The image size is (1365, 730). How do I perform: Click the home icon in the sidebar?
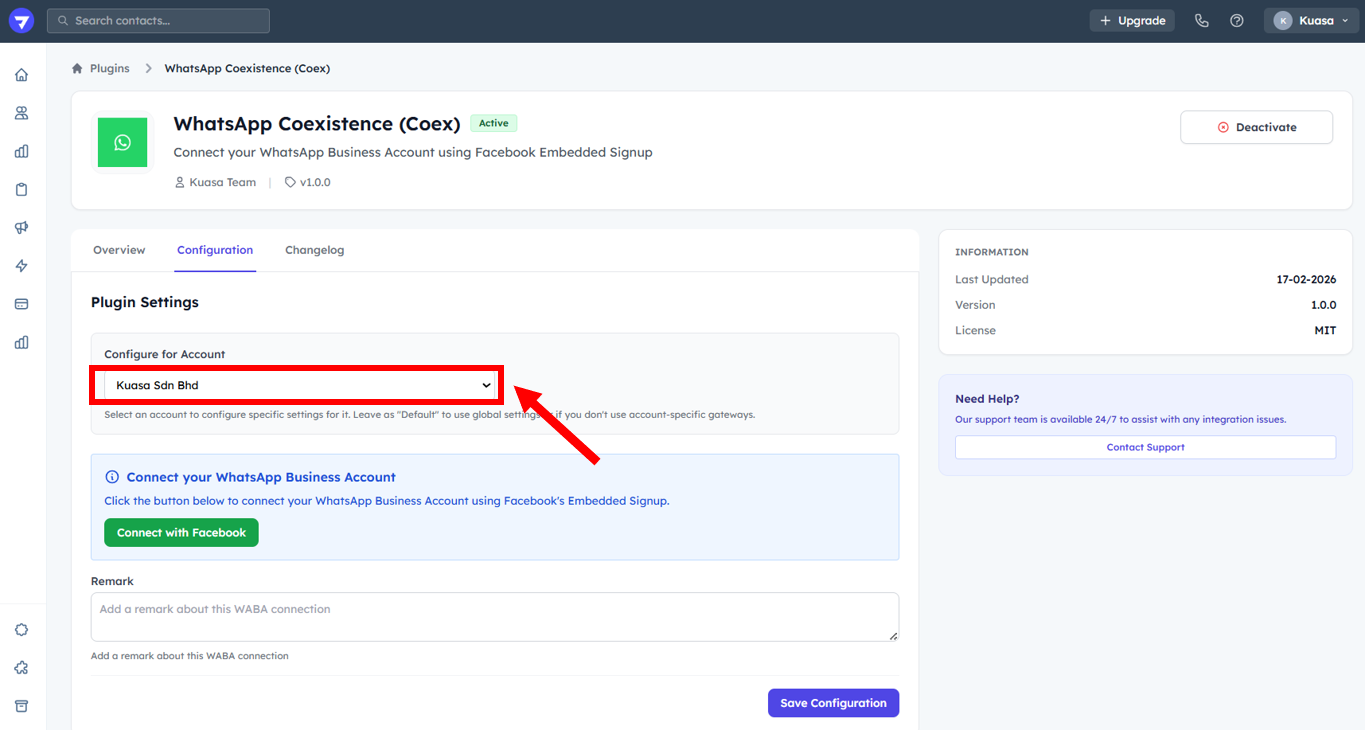[x=21, y=75]
